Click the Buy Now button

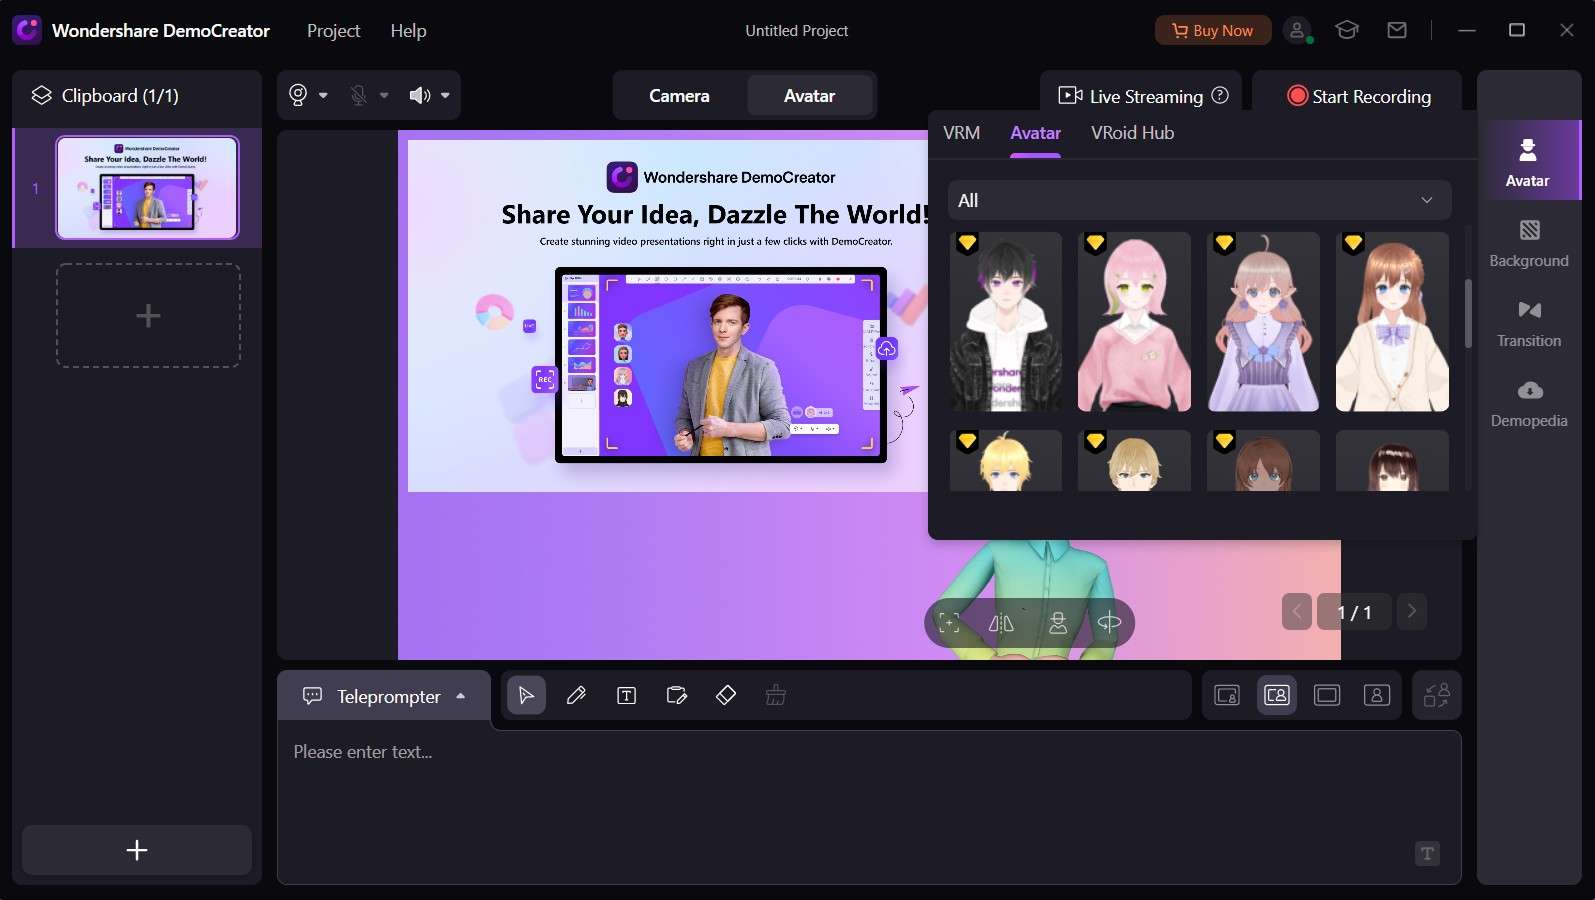point(1213,31)
